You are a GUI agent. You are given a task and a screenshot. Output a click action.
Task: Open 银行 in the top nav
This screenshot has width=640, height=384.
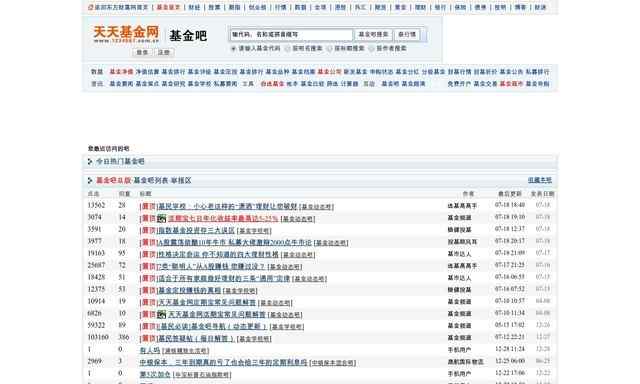[440, 7]
